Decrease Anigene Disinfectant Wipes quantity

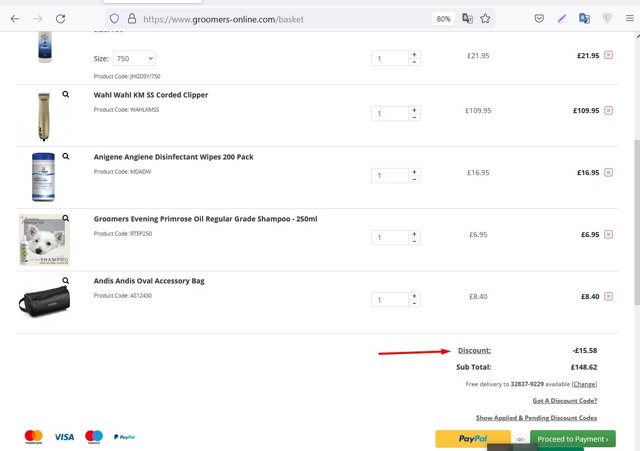(x=414, y=179)
